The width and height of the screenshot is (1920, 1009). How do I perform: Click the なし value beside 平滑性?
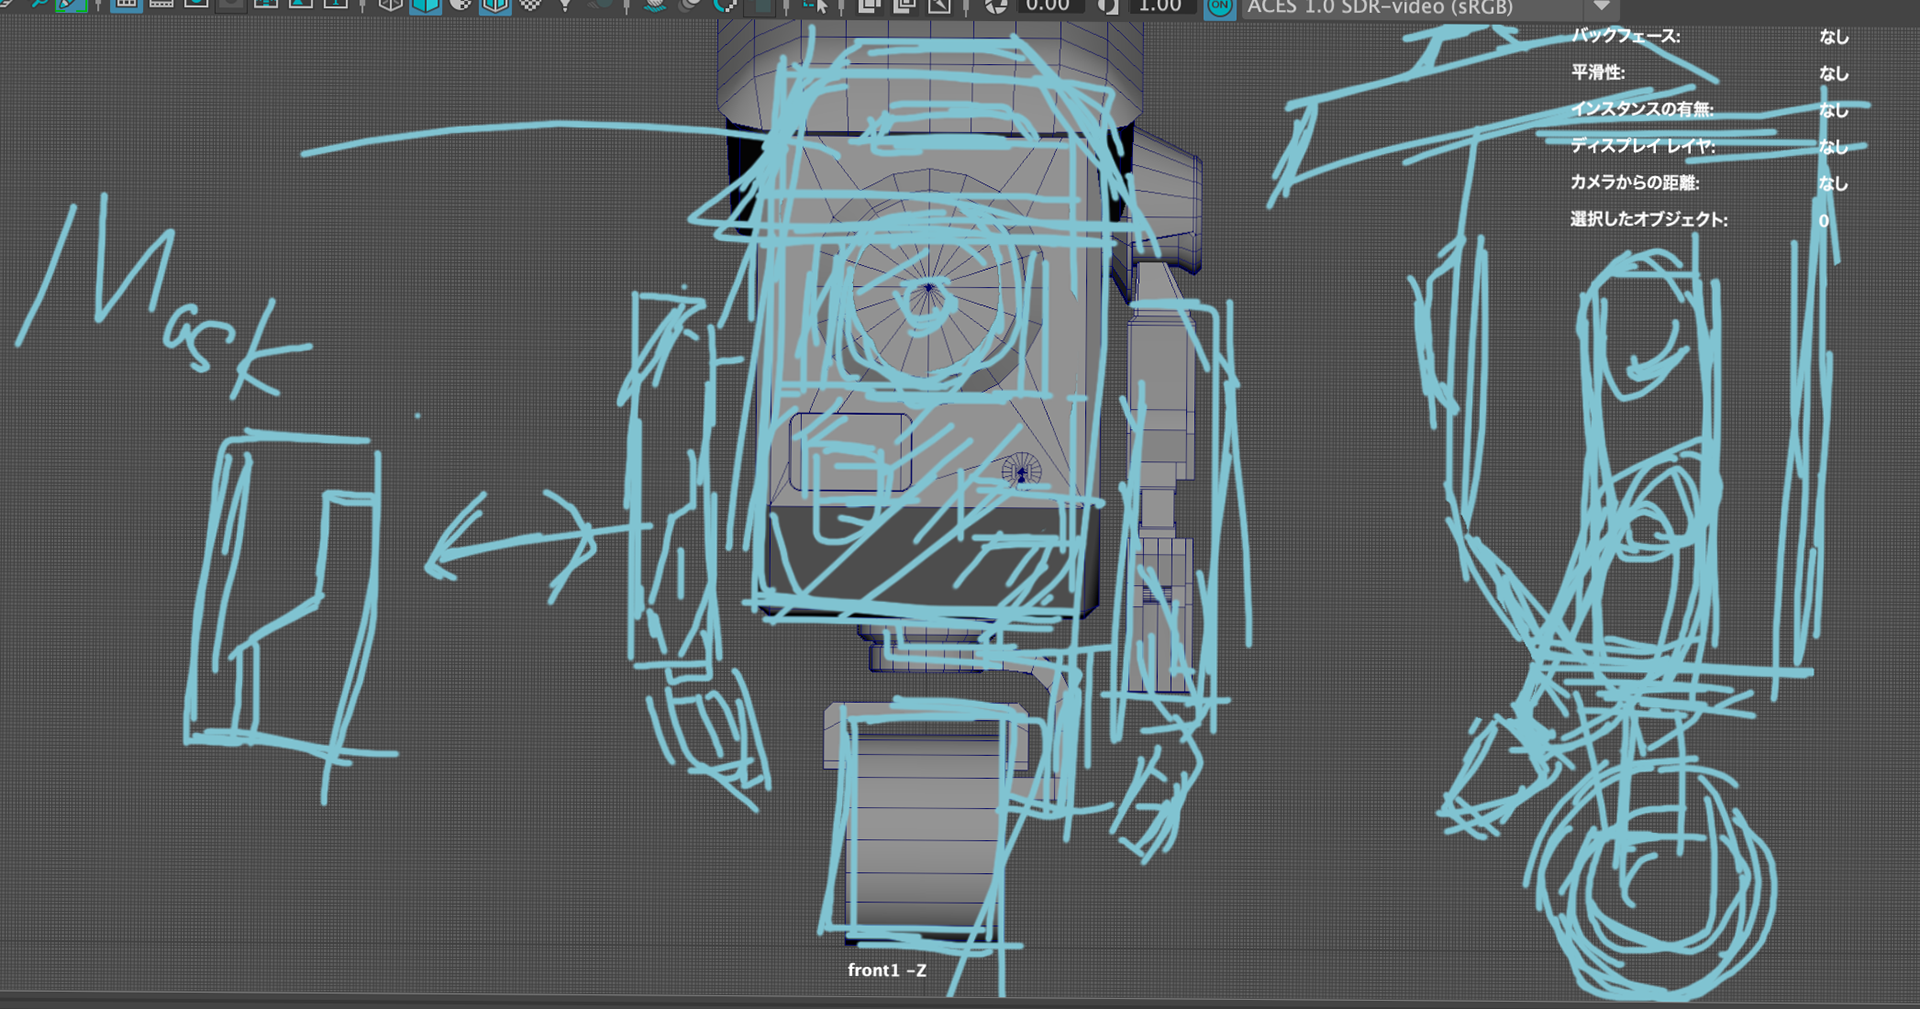(1833, 73)
